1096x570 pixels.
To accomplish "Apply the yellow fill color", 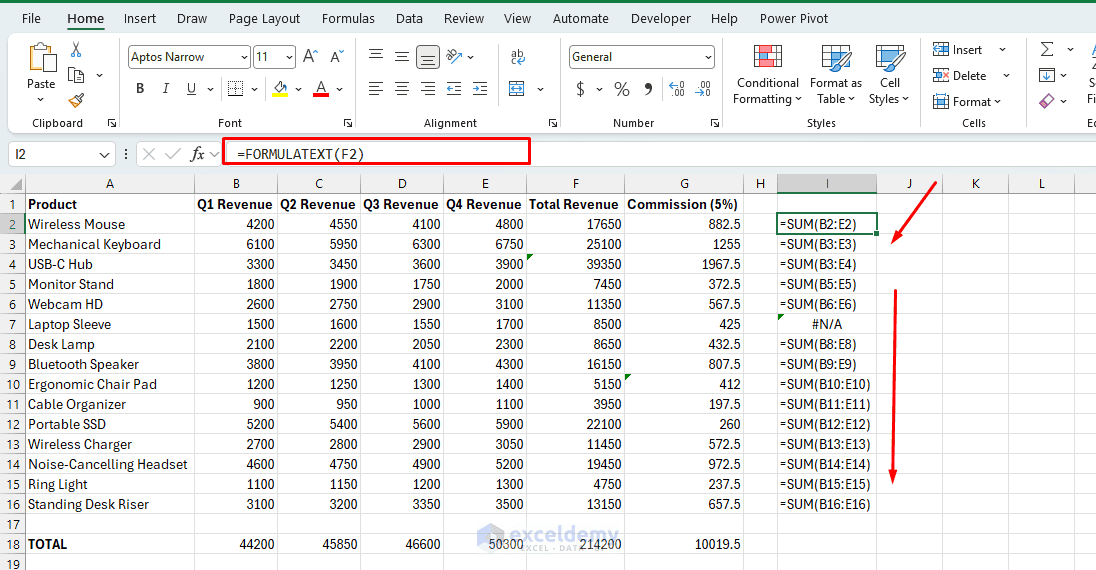I will [280, 89].
